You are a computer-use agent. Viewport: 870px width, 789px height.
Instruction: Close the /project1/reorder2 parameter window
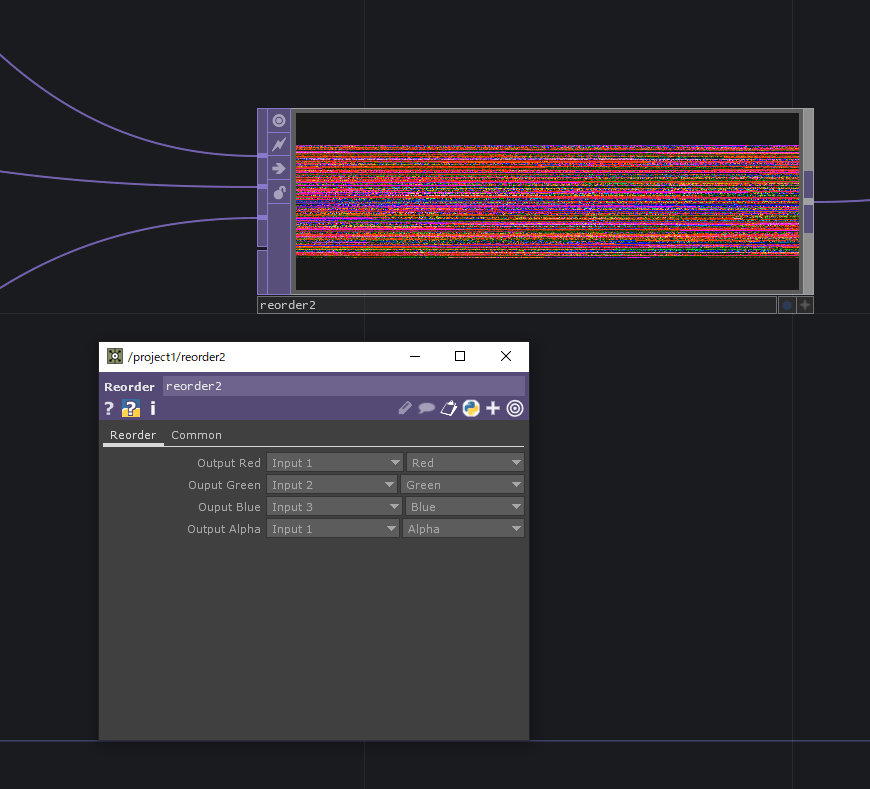[506, 356]
